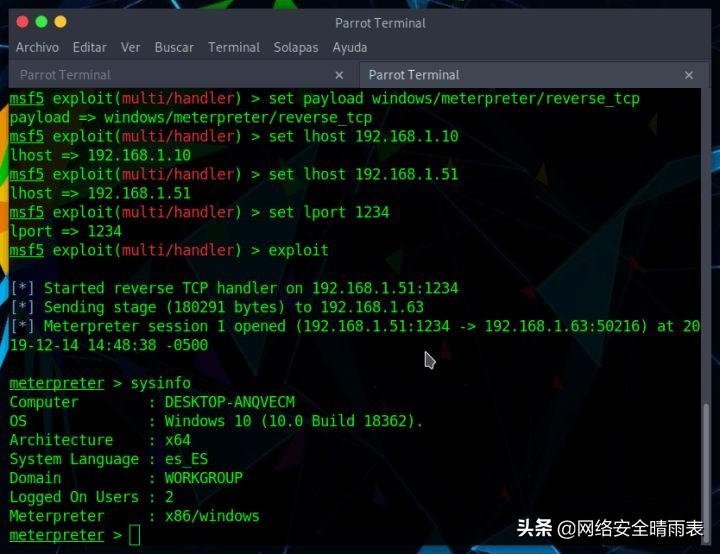
Task: Click the red close window button
Action: click(22, 22)
